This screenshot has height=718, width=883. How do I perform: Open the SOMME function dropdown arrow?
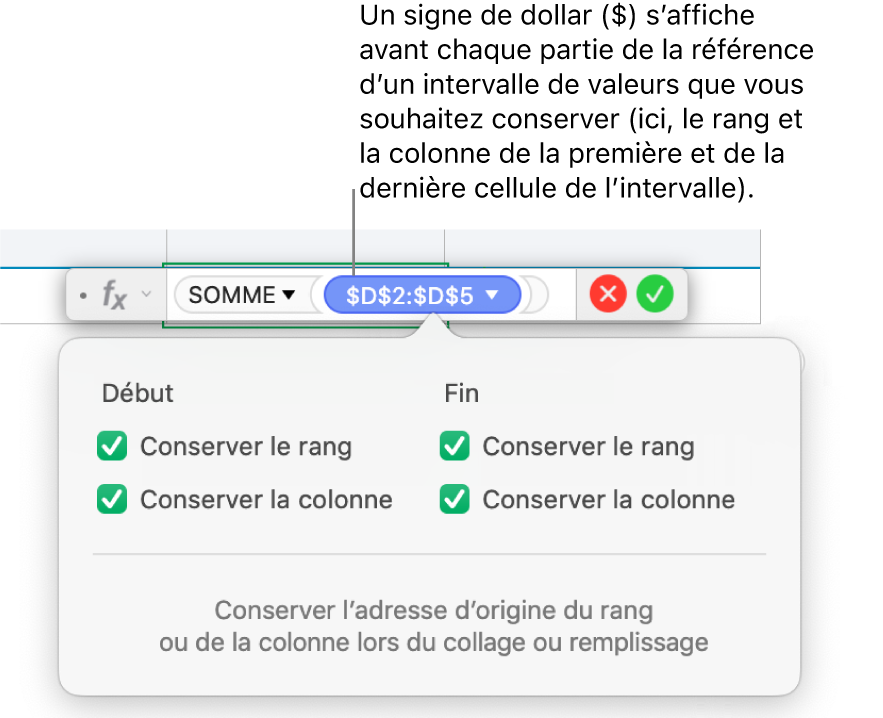(x=289, y=295)
